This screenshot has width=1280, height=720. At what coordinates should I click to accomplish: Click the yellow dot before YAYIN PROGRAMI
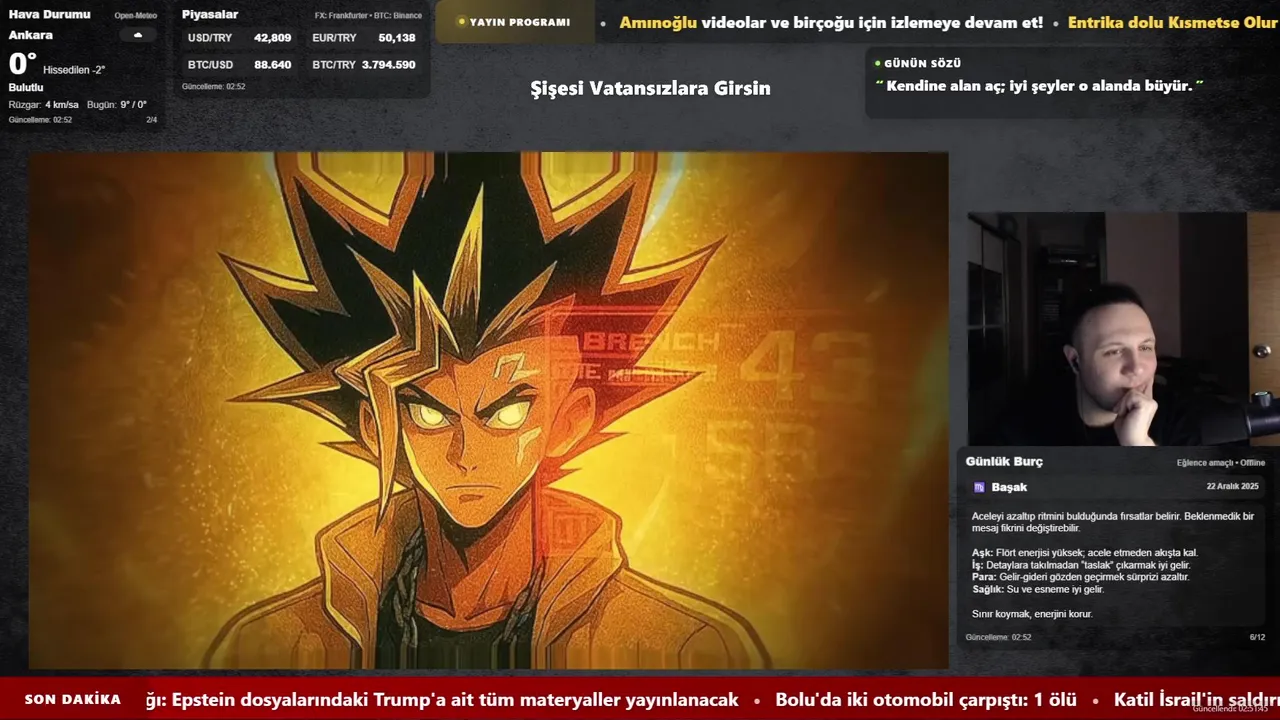pos(461,22)
